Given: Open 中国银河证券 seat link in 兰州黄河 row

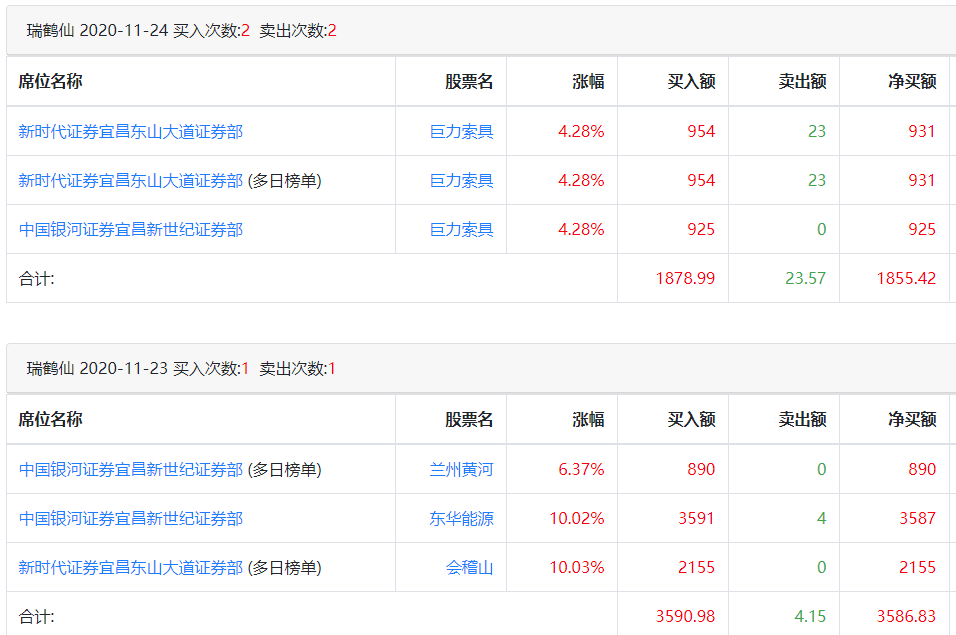Looking at the screenshot, I should click(x=130, y=469).
